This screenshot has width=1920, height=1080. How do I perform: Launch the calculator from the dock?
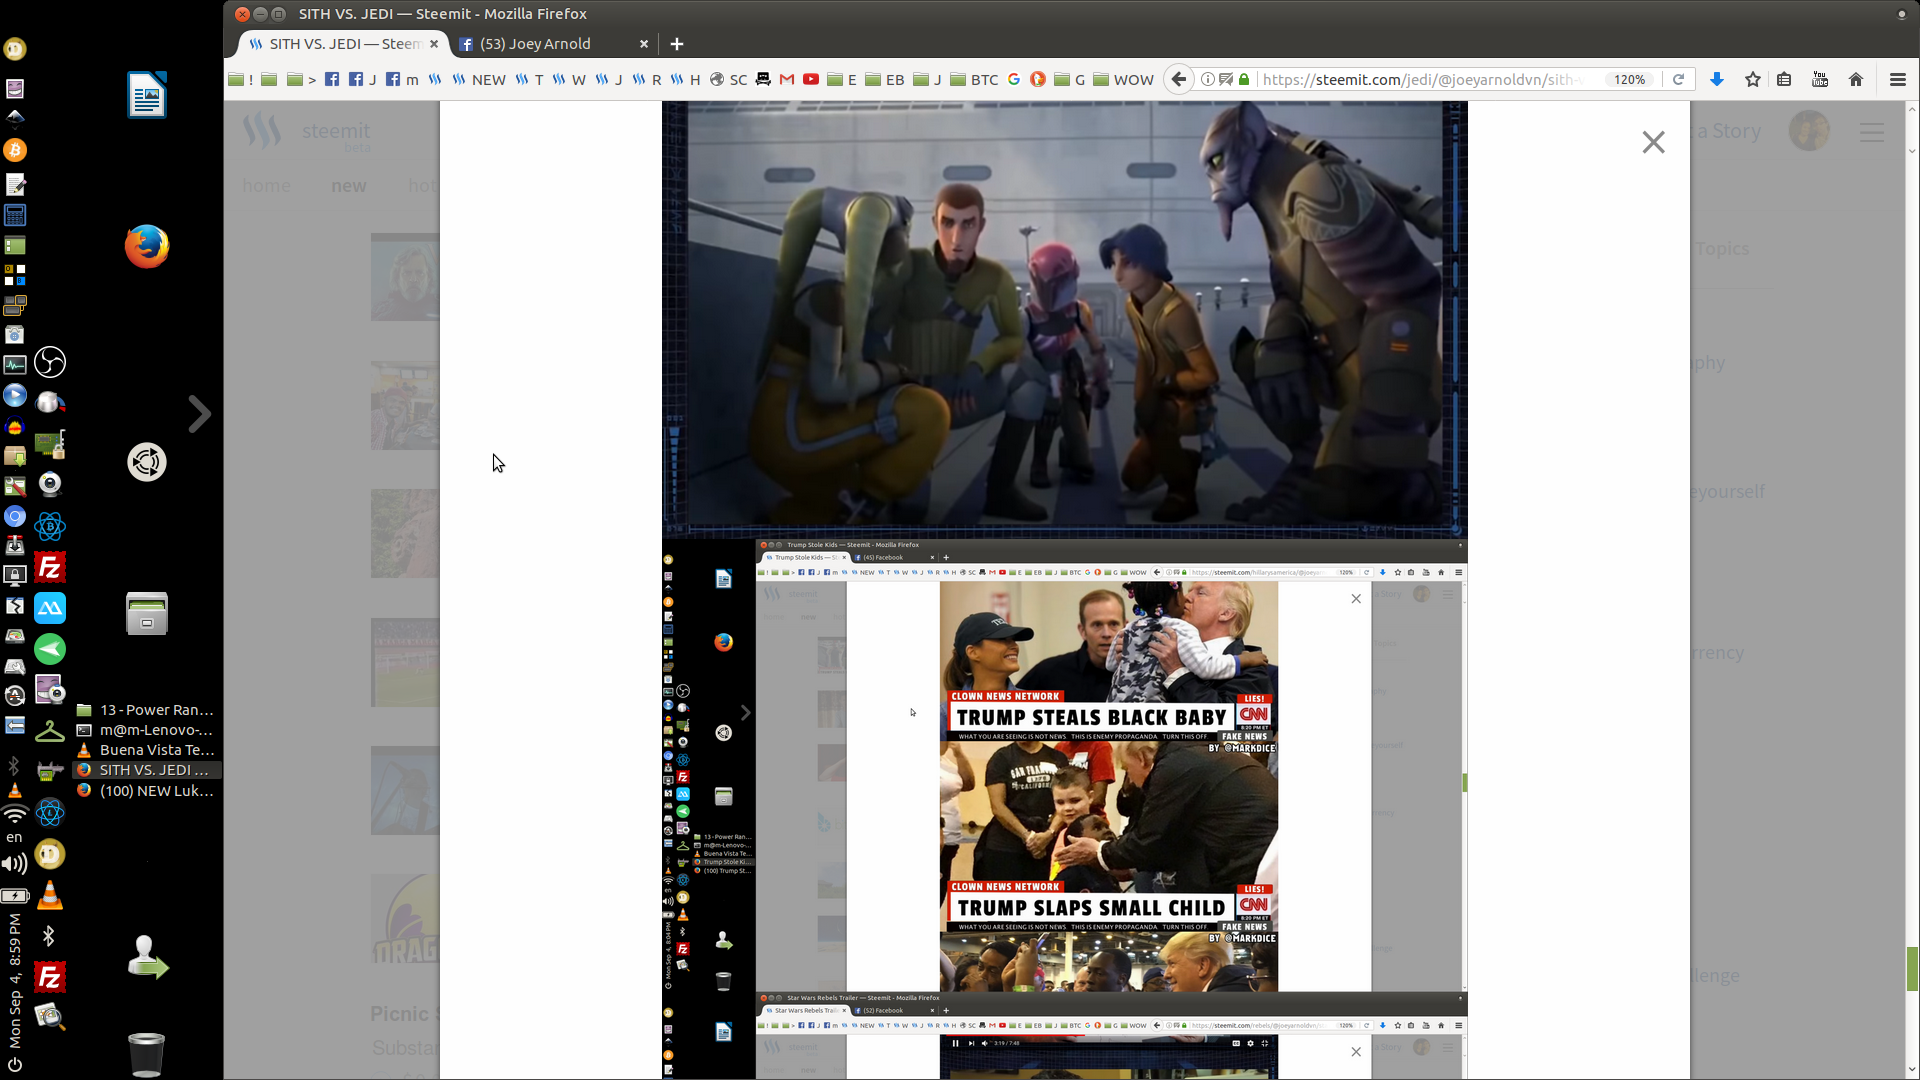coord(15,215)
